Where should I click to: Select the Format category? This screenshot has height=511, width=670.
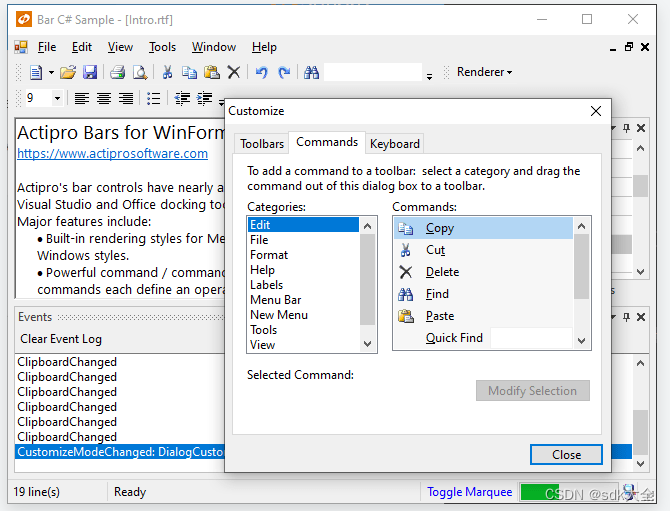click(303, 255)
